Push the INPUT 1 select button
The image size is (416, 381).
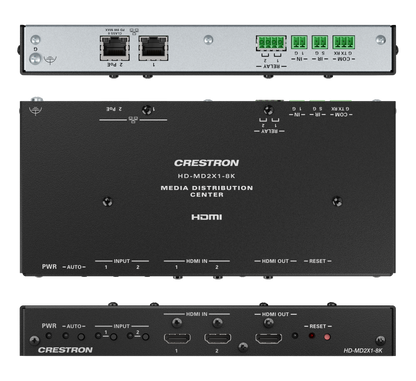pyautogui.click(x=113, y=337)
